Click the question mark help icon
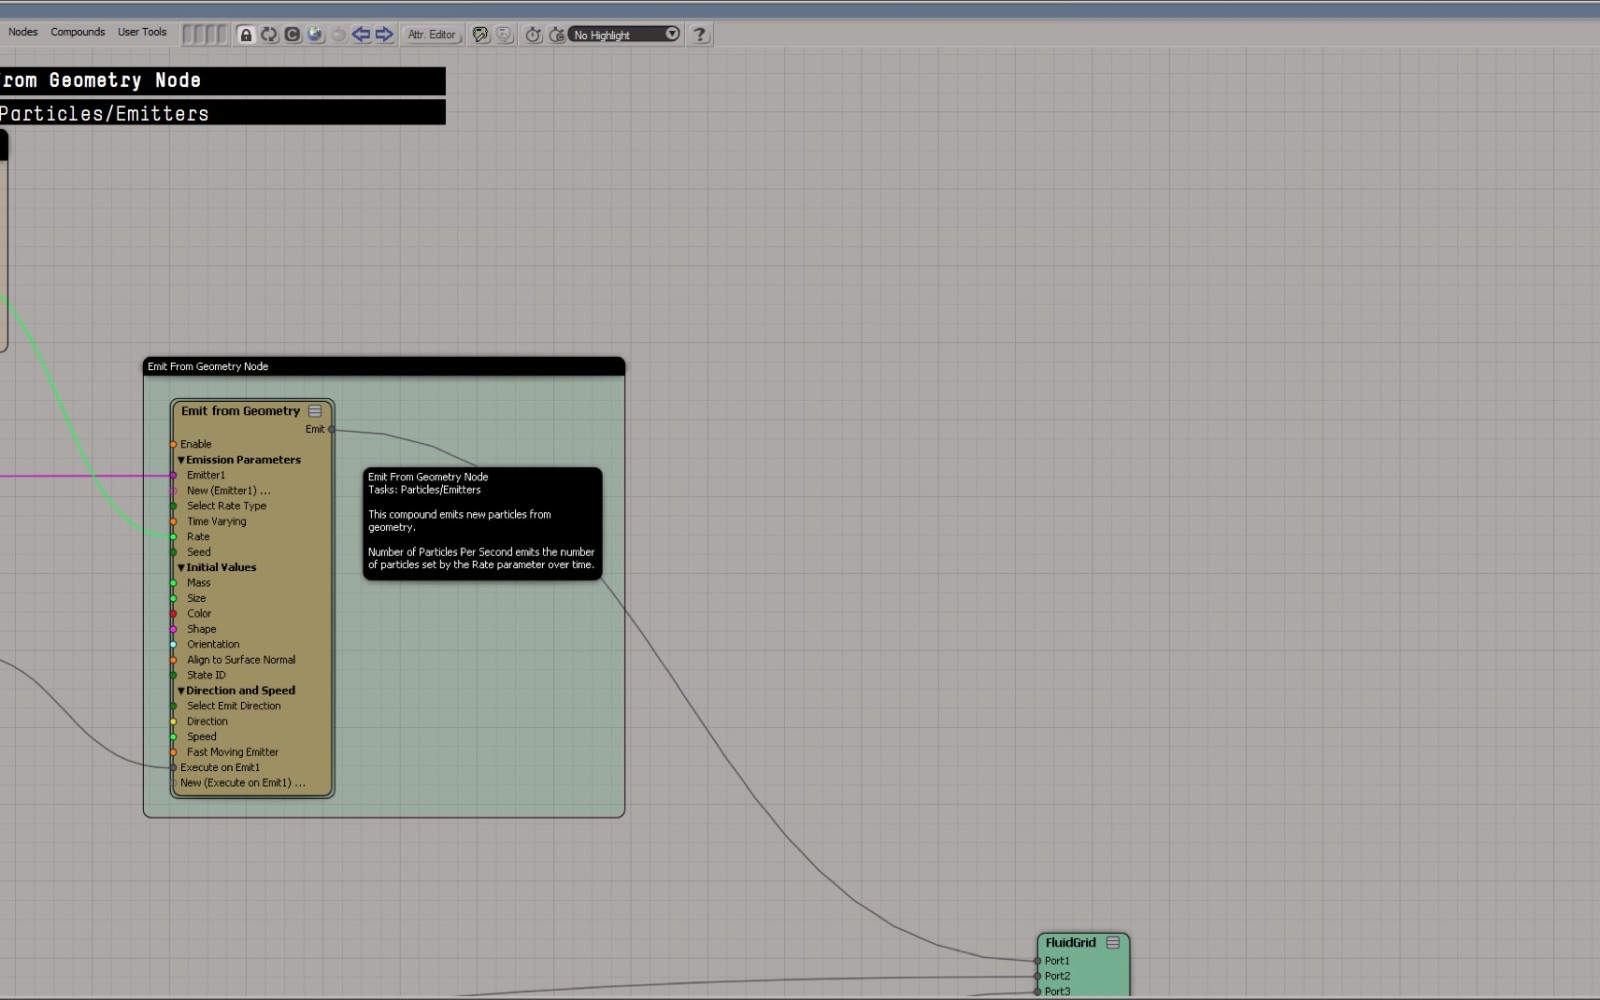Image resolution: width=1600 pixels, height=1000 pixels. [x=700, y=34]
